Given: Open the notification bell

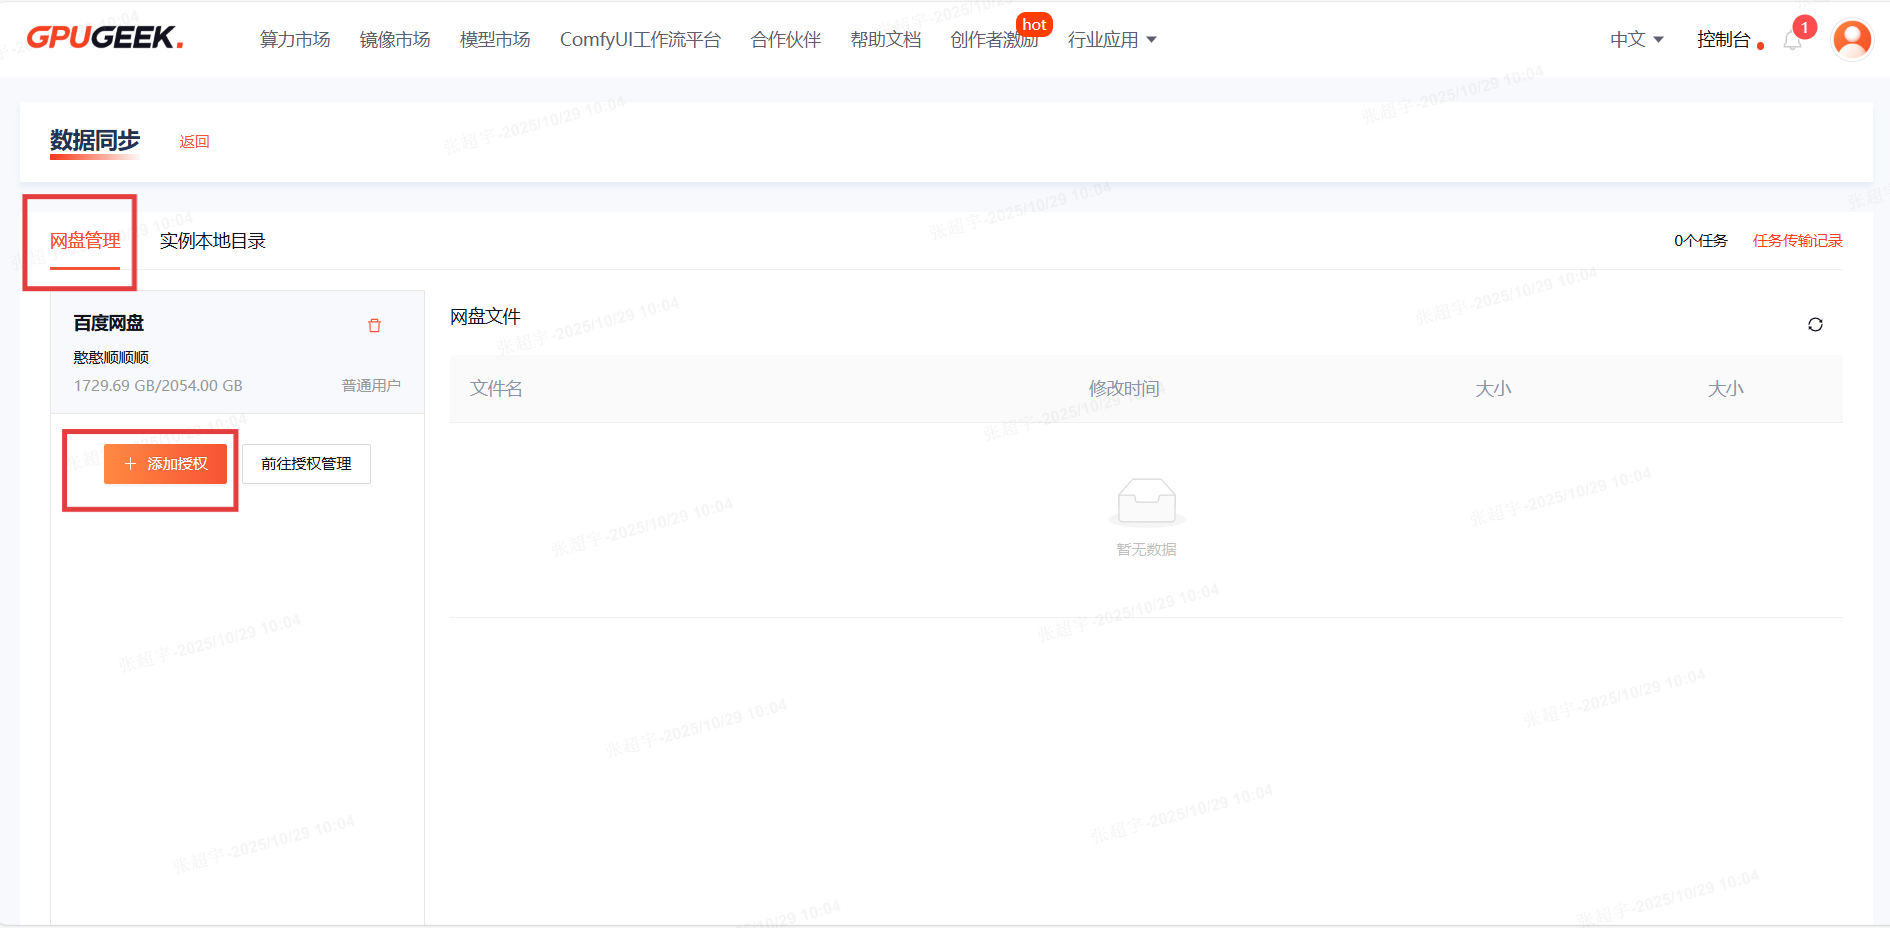Looking at the screenshot, I should tap(1792, 41).
